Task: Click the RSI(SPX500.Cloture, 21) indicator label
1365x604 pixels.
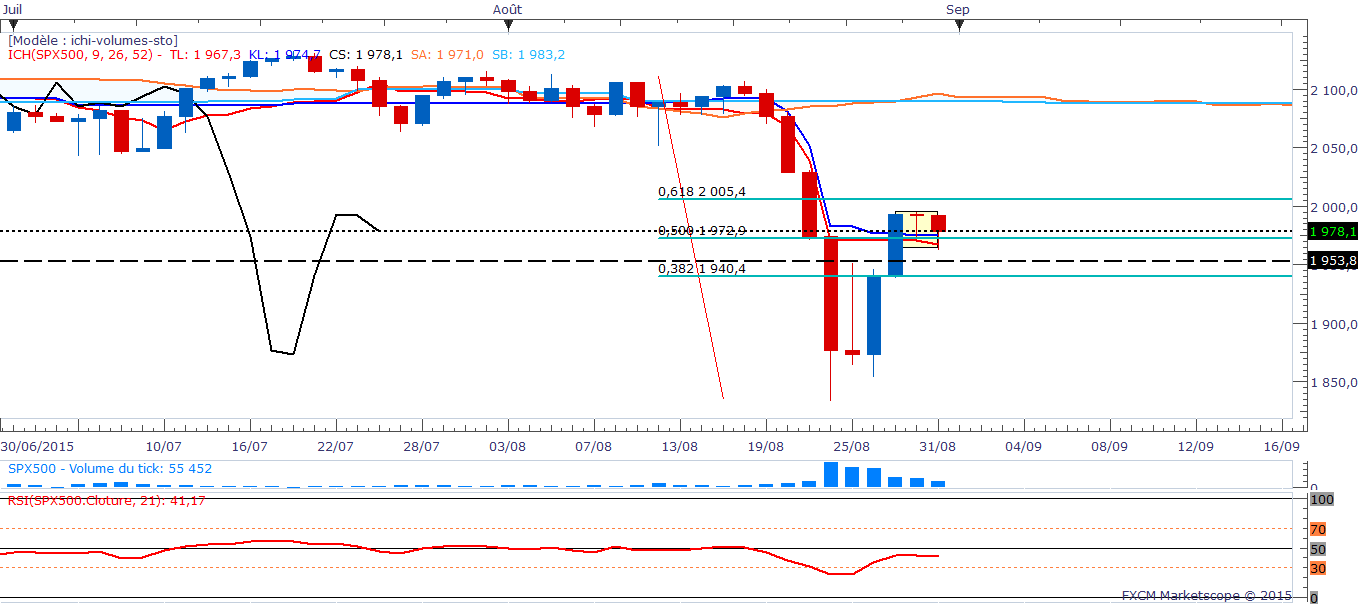Action: (x=107, y=500)
